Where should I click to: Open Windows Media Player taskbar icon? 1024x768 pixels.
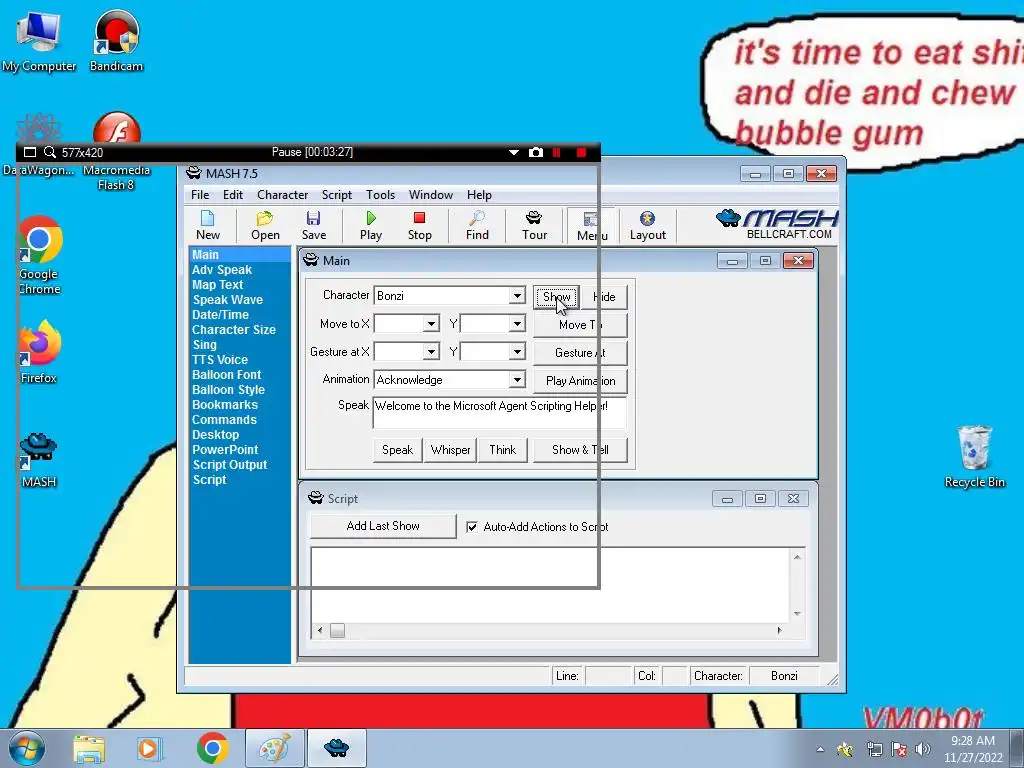[x=148, y=748]
